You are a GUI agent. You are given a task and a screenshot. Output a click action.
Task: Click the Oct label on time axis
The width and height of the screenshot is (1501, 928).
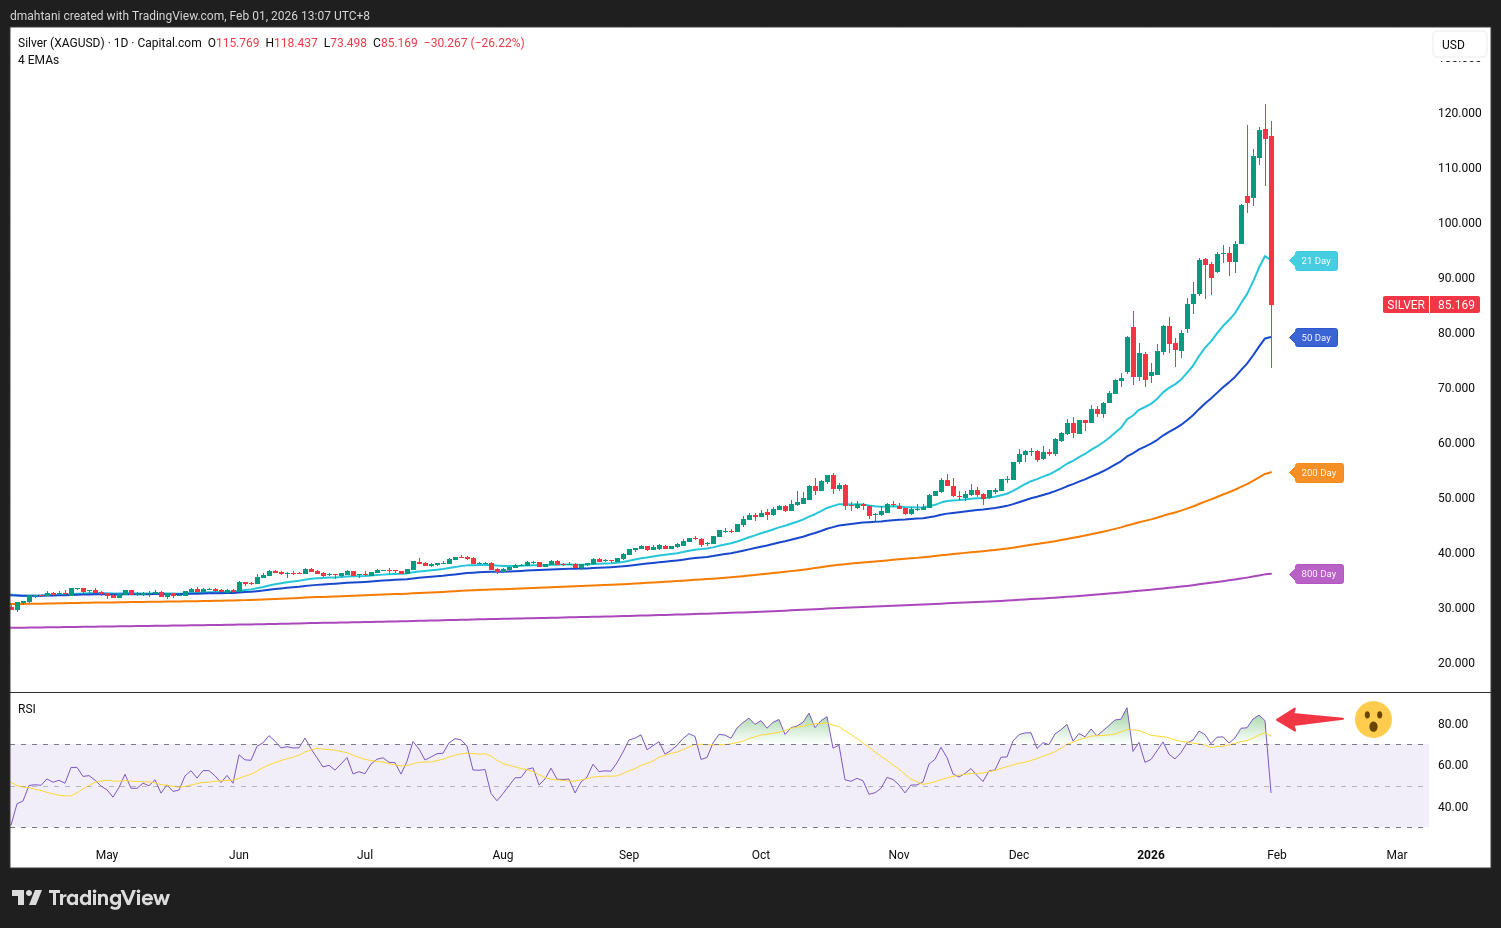761,855
